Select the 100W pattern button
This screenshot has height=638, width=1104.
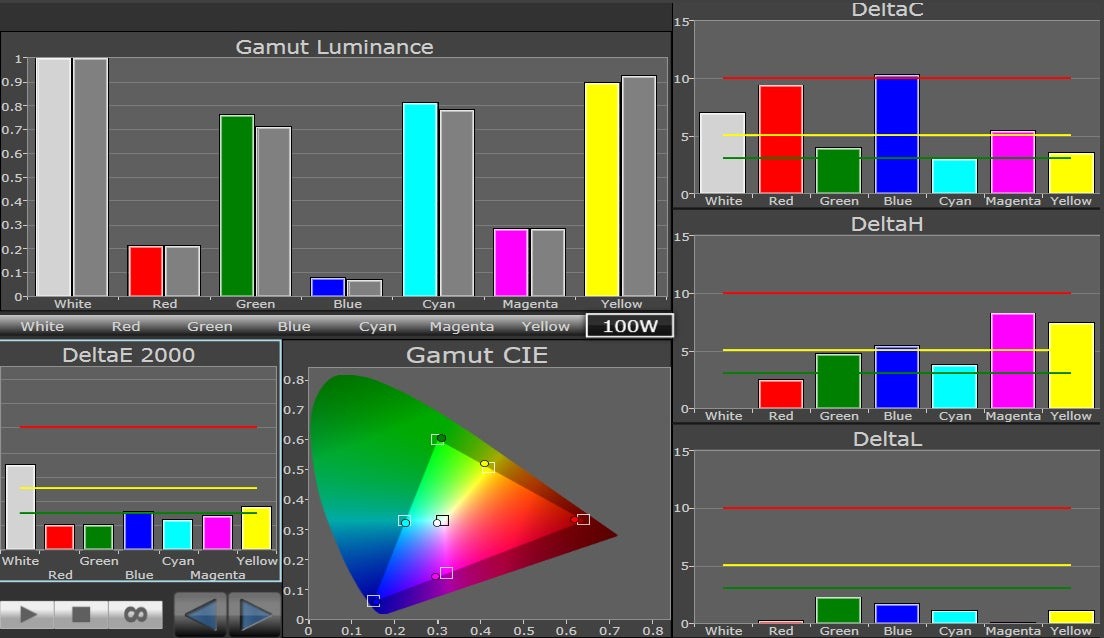629,326
